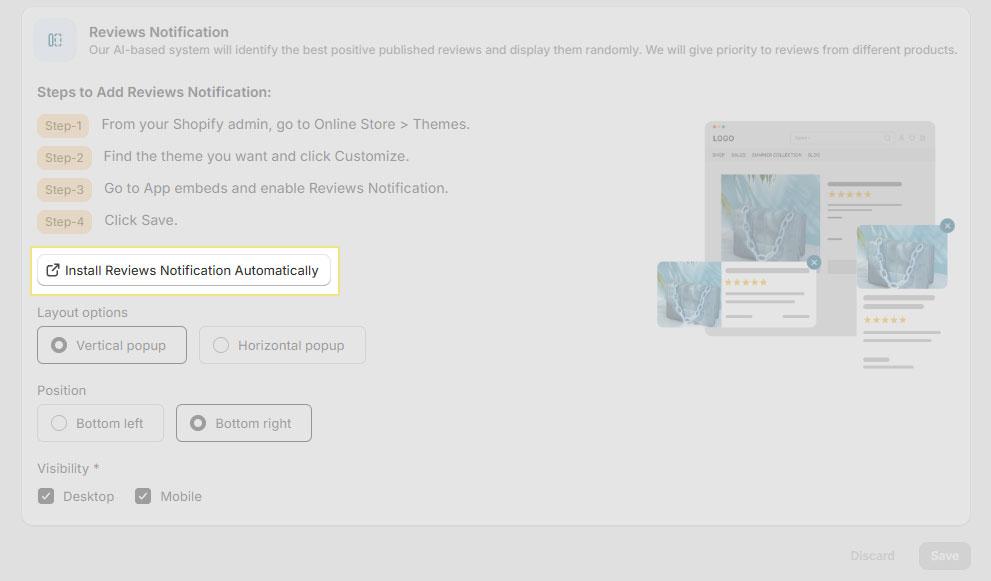Click the search magnifier icon in the store preview
Viewport: 991px width, 581px height.
[887, 137]
